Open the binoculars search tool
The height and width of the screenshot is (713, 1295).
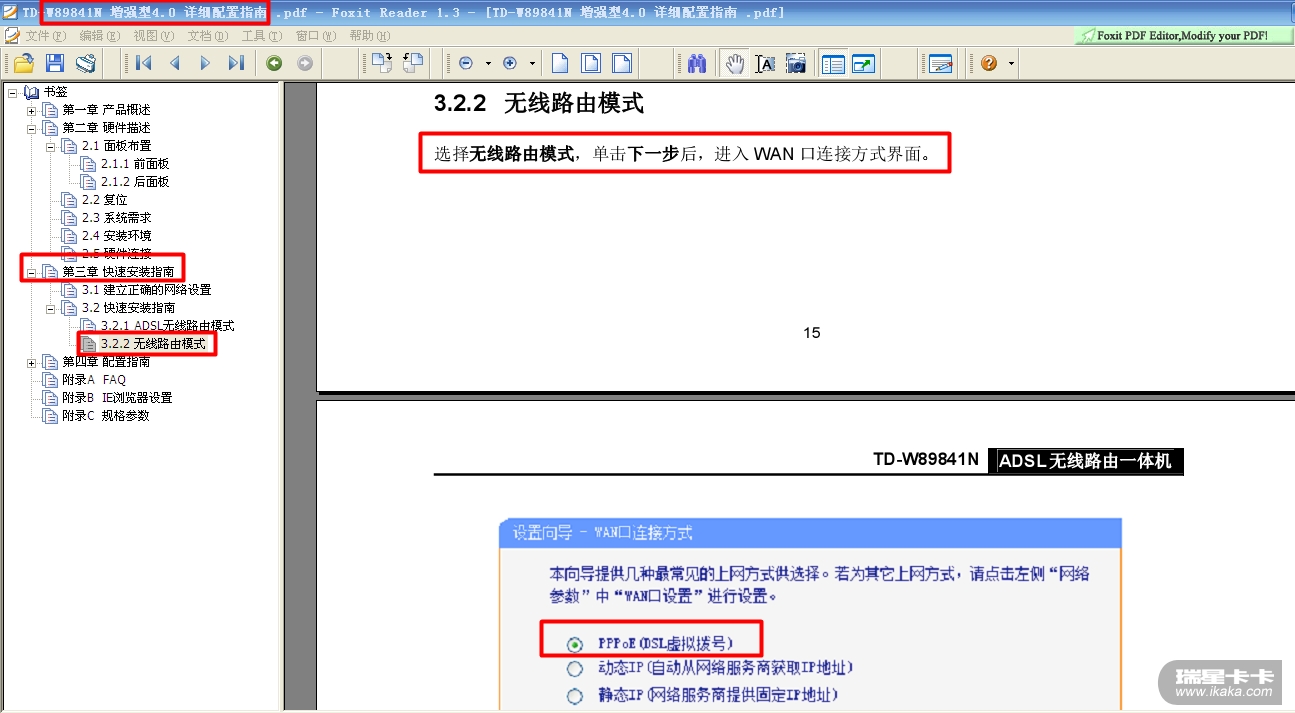(698, 63)
